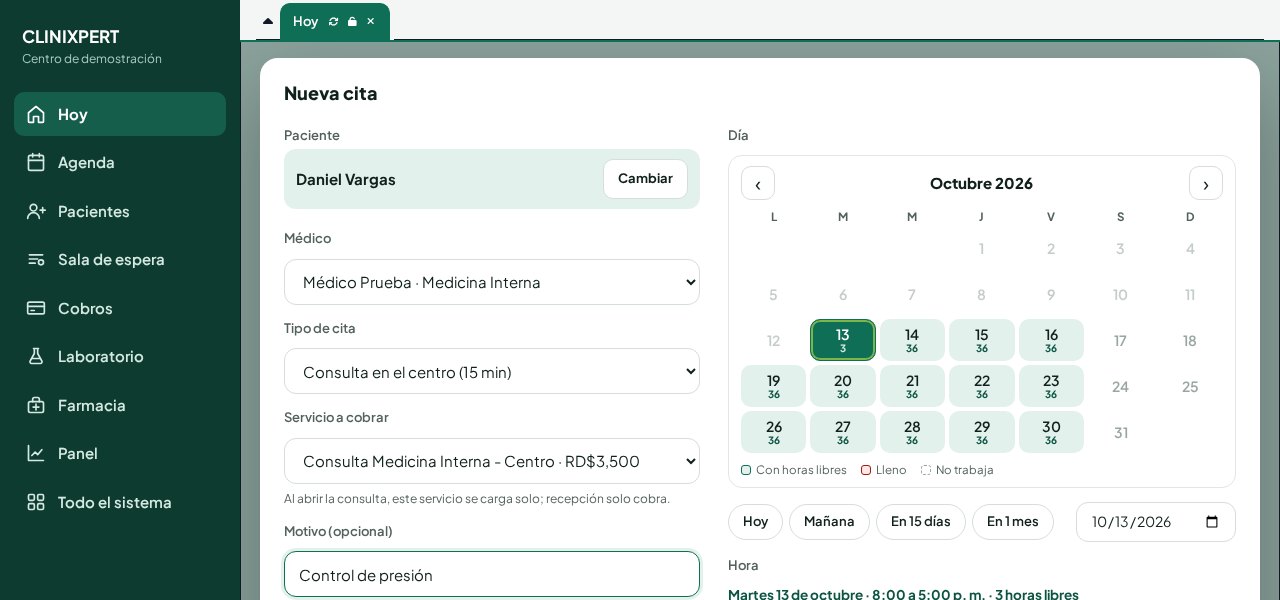1280x600 pixels.
Task: Open Panel via the chart icon
Action: [x=36, y=453]
